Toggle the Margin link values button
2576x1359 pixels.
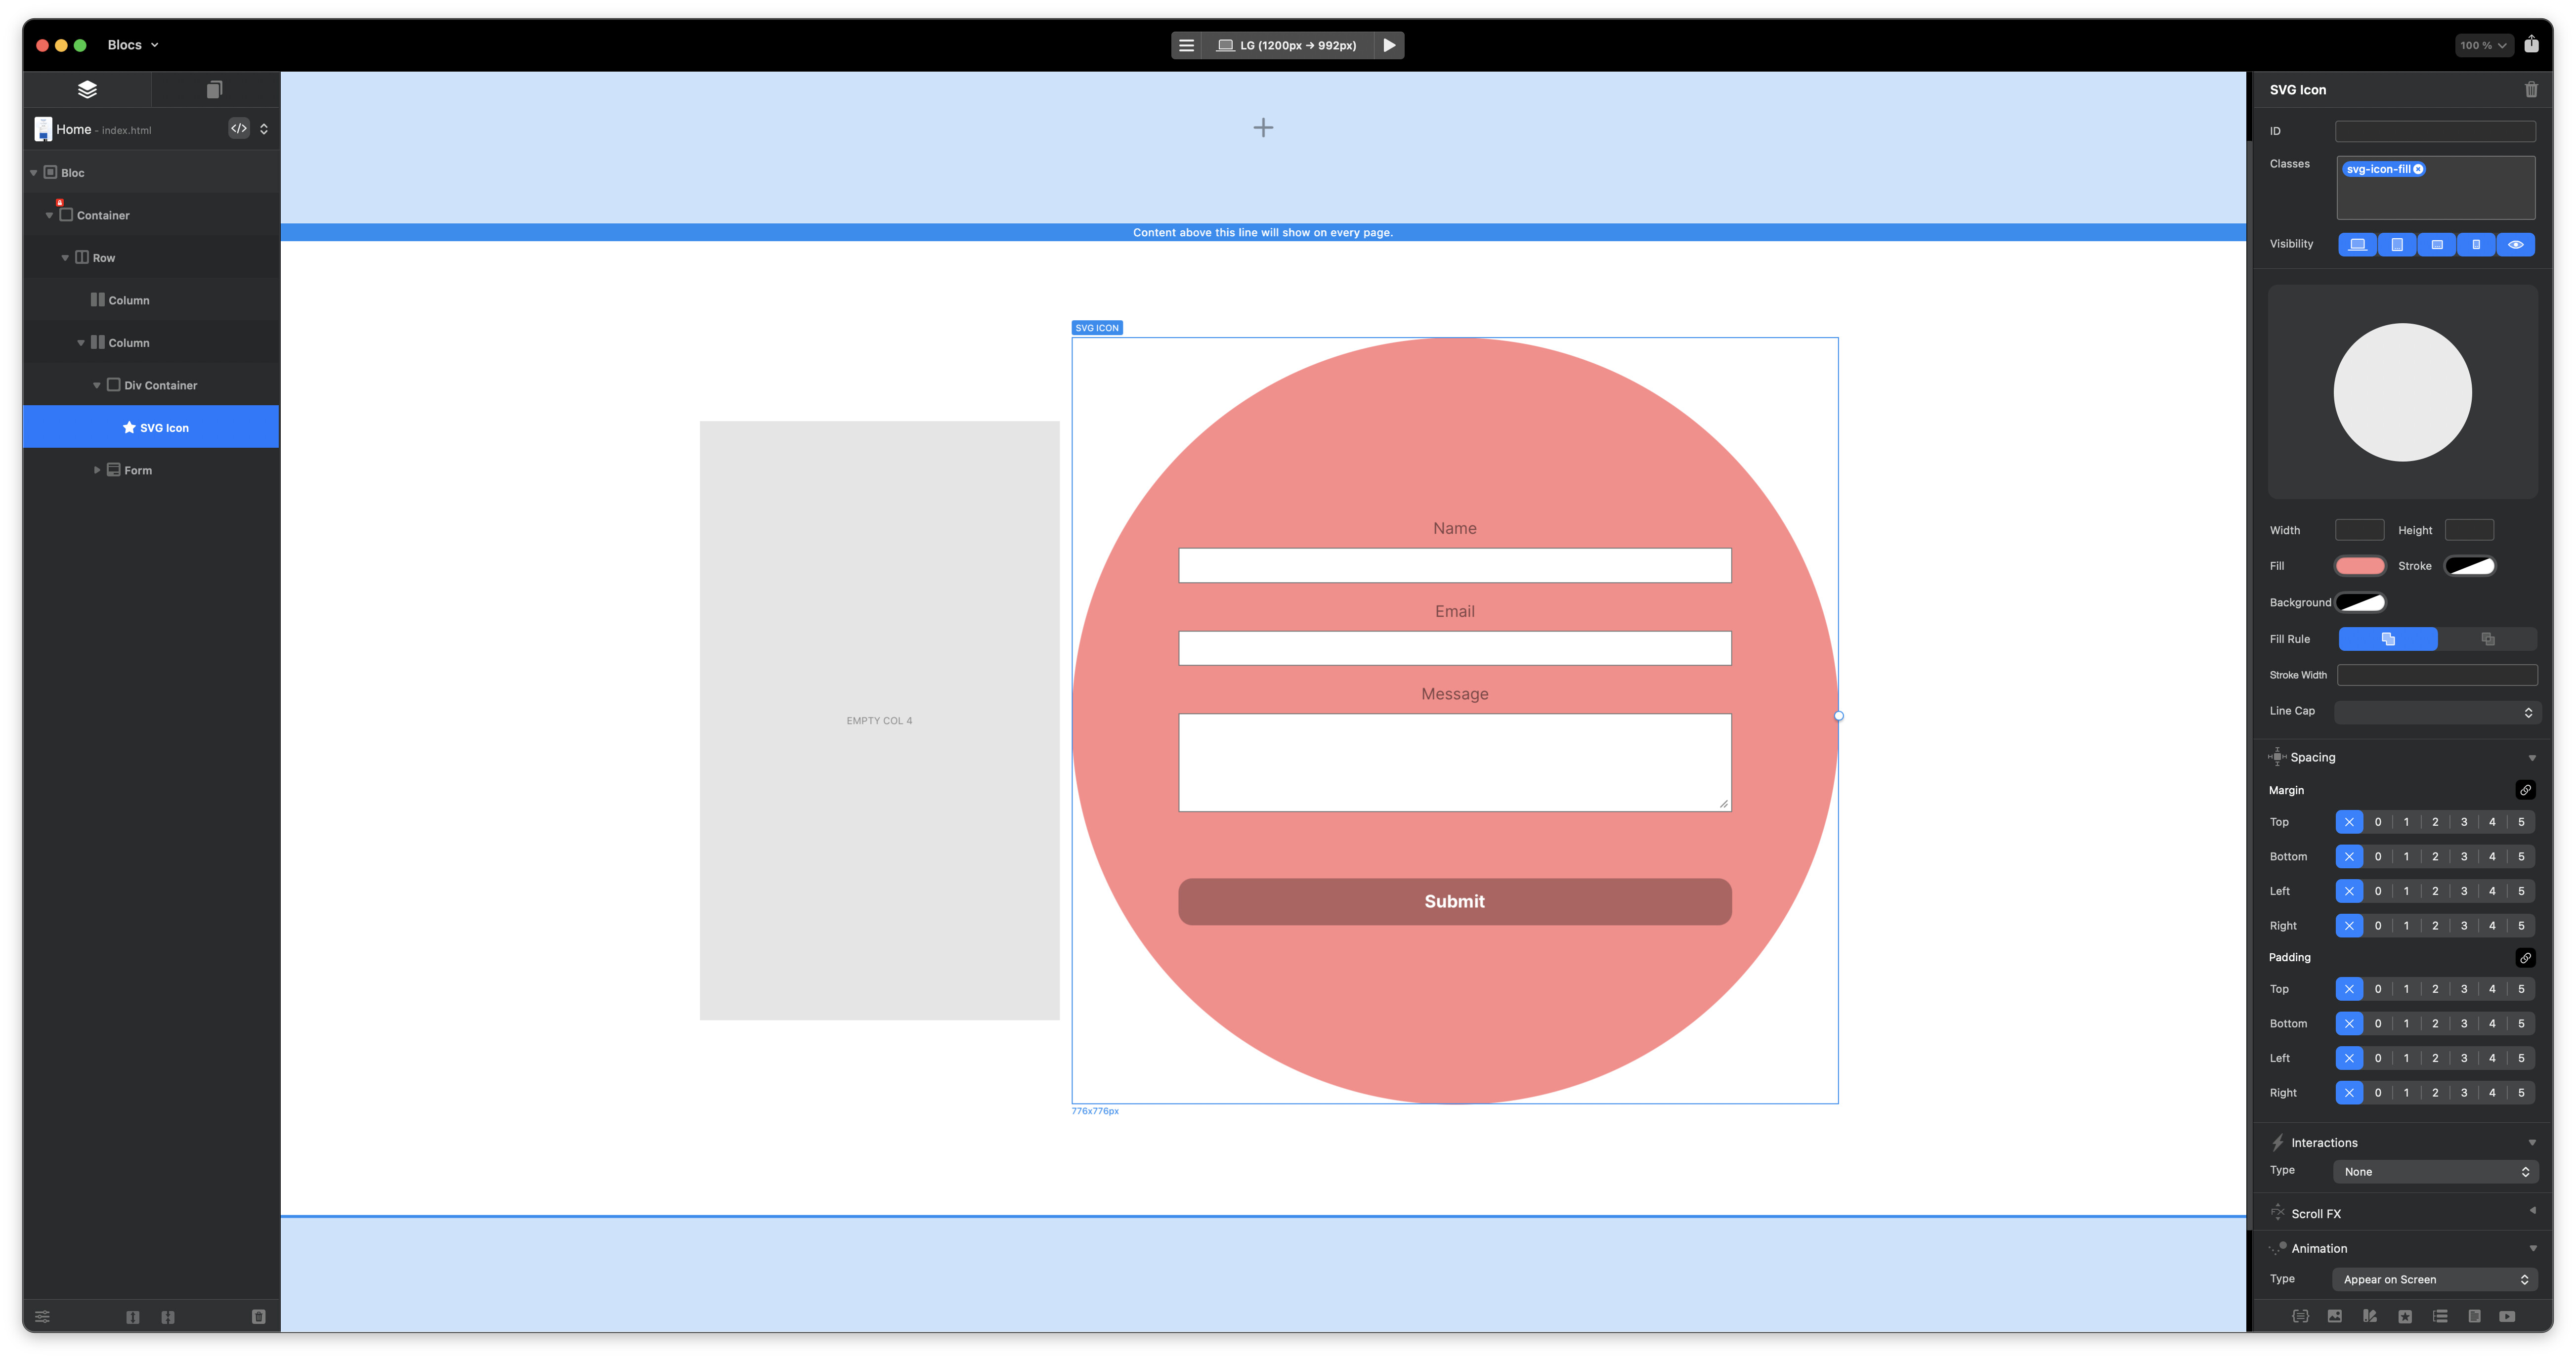[x=2524, y=790]
